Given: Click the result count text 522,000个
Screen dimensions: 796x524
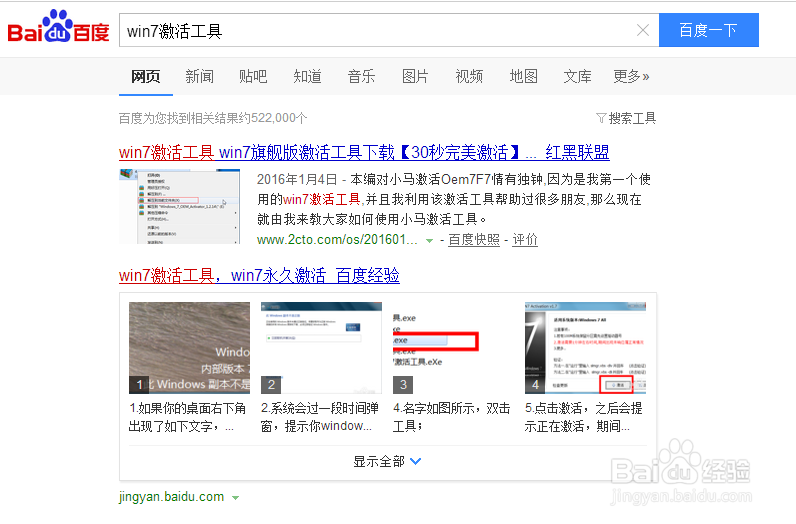Looking at the screenshot, I should [x=279, y=118].
